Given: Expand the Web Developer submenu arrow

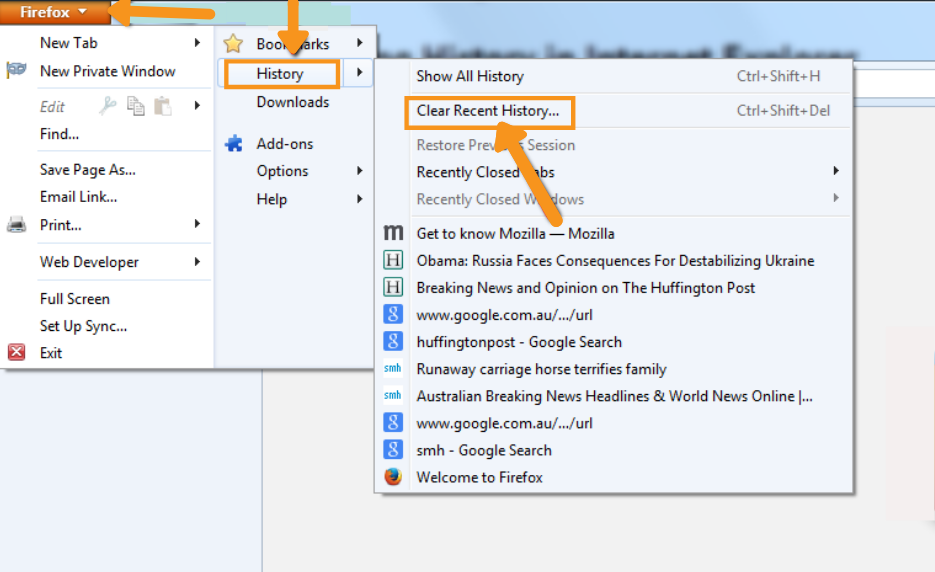Looking at the screenshot, I should pos(197,261).
